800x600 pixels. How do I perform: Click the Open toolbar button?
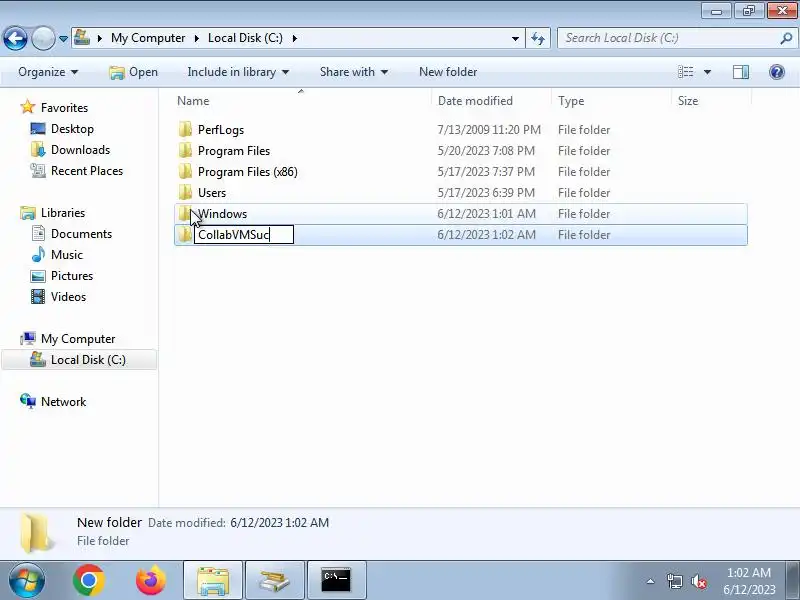[x=134, y=72]
